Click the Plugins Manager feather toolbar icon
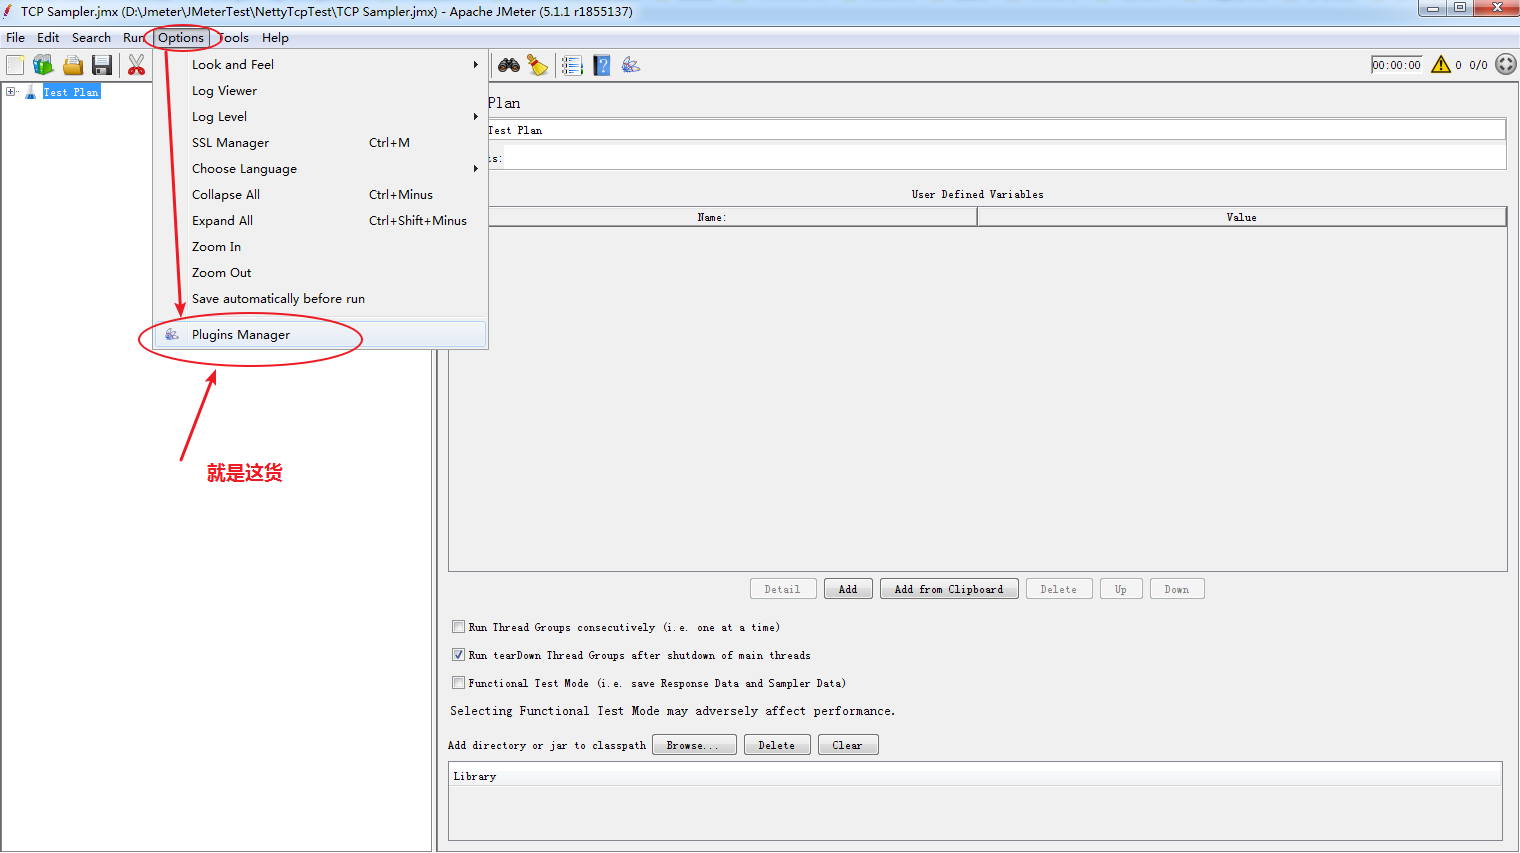This screenshot has height=853, width=1520. pos(631,65)
